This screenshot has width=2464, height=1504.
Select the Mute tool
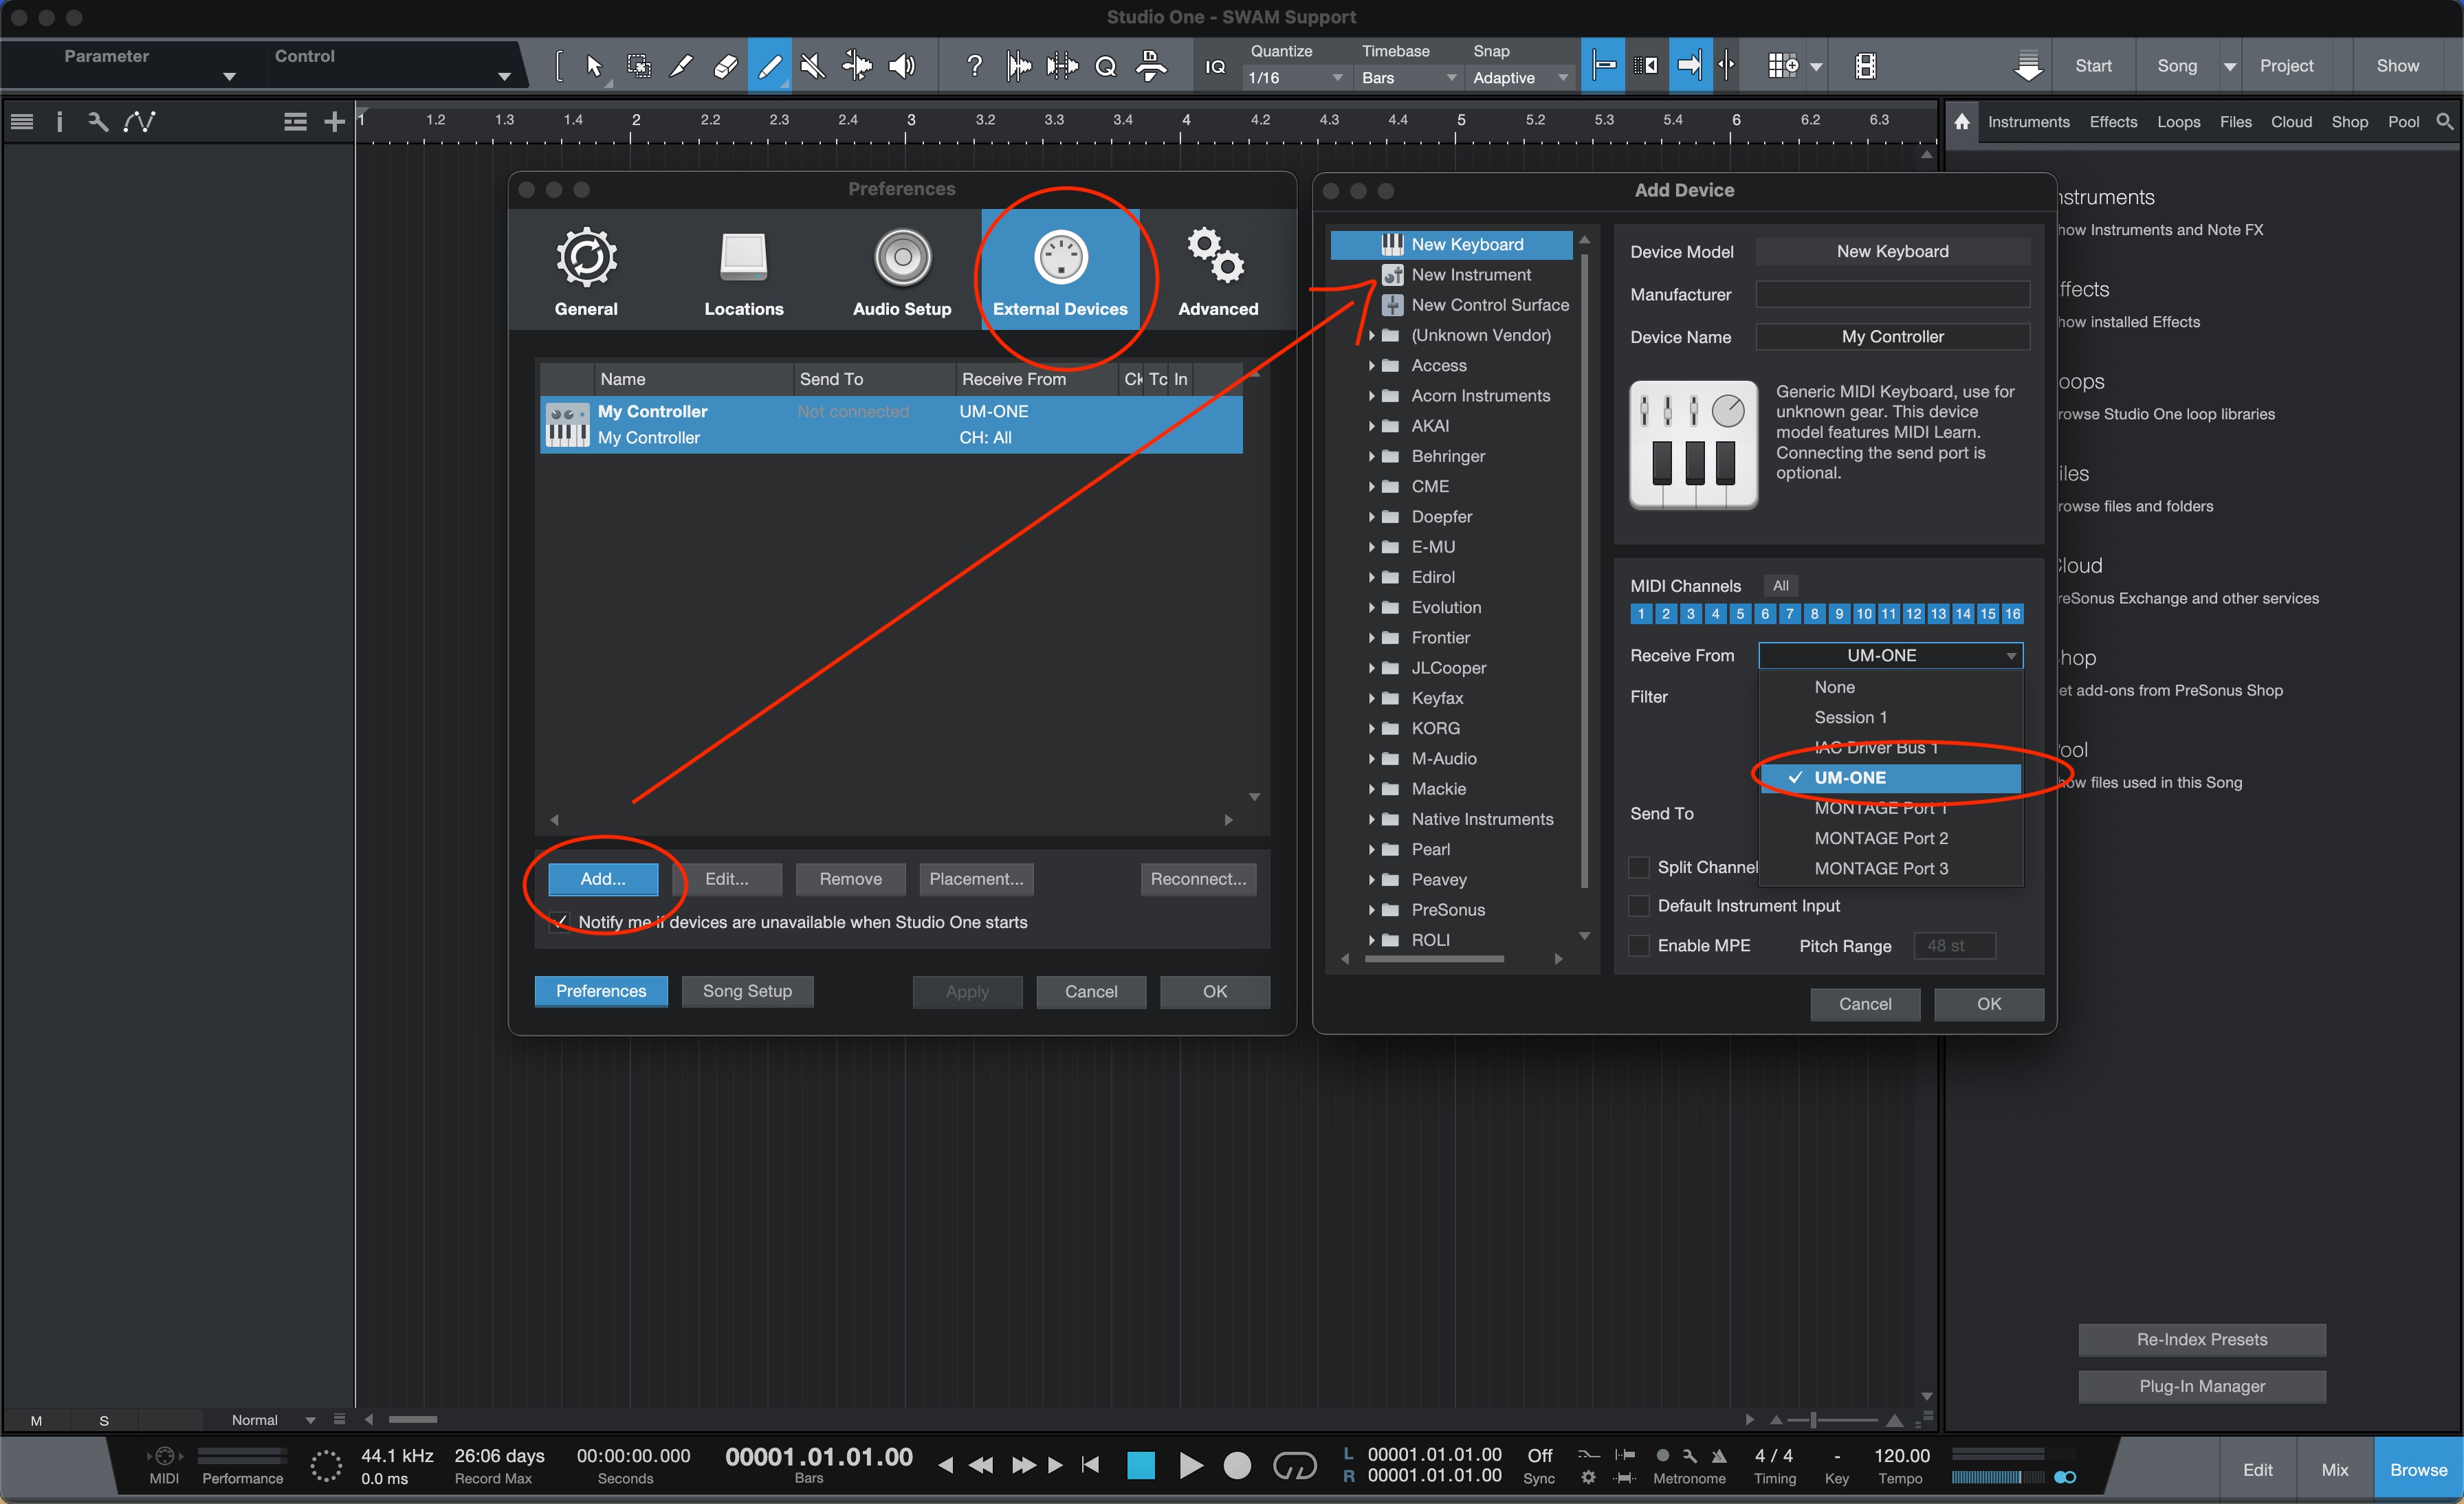tap(813, 66)
